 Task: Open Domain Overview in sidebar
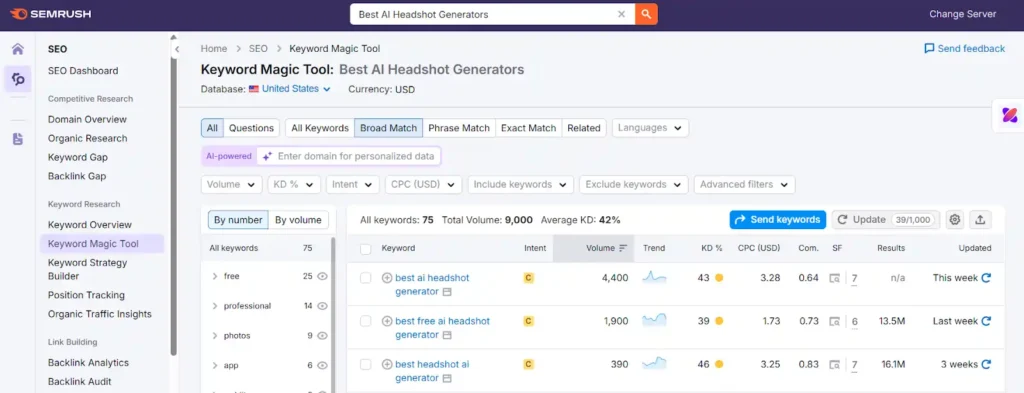[x=88, y=119]
